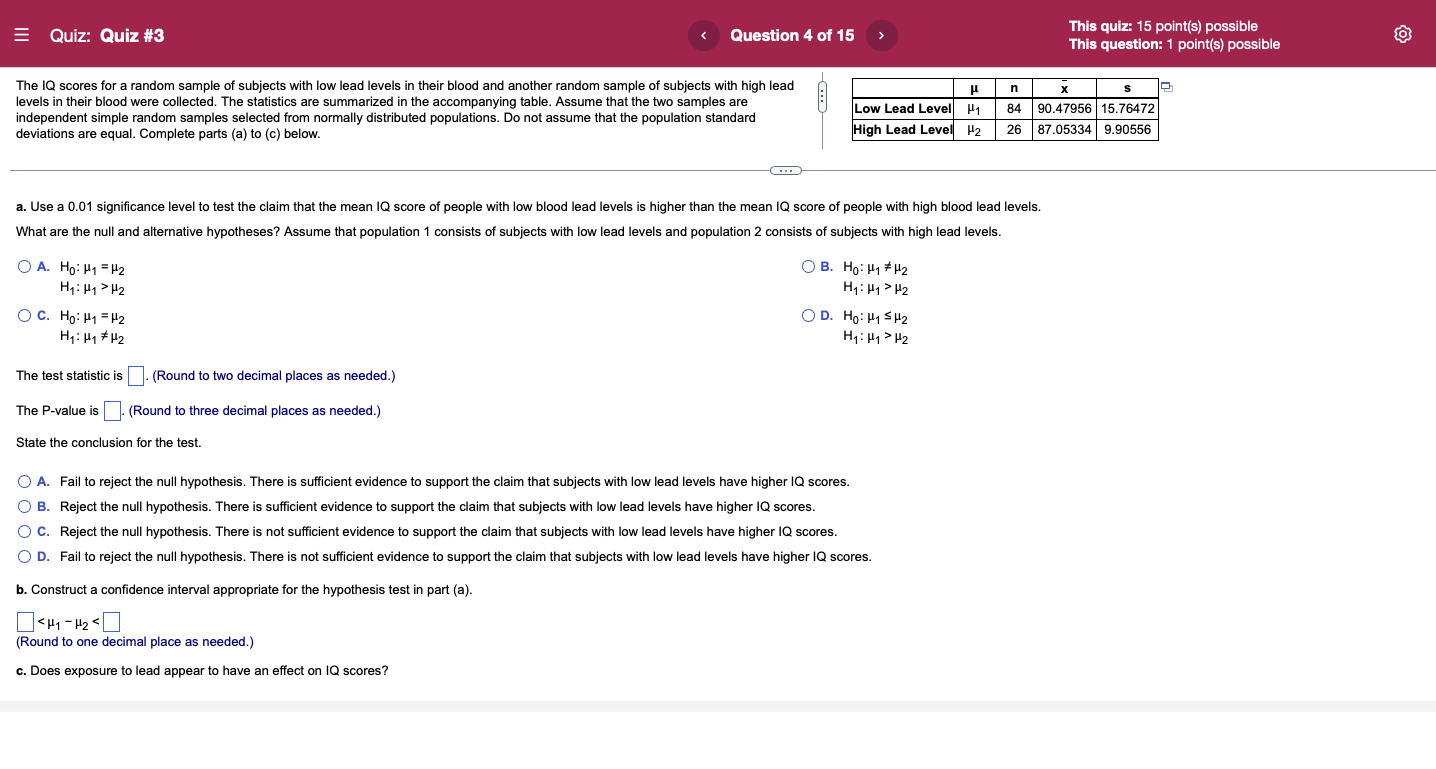This screenshot has width=1436, height=769.
Task: Click the confidence interval lower bound box
Action: (x=24, y=621)
